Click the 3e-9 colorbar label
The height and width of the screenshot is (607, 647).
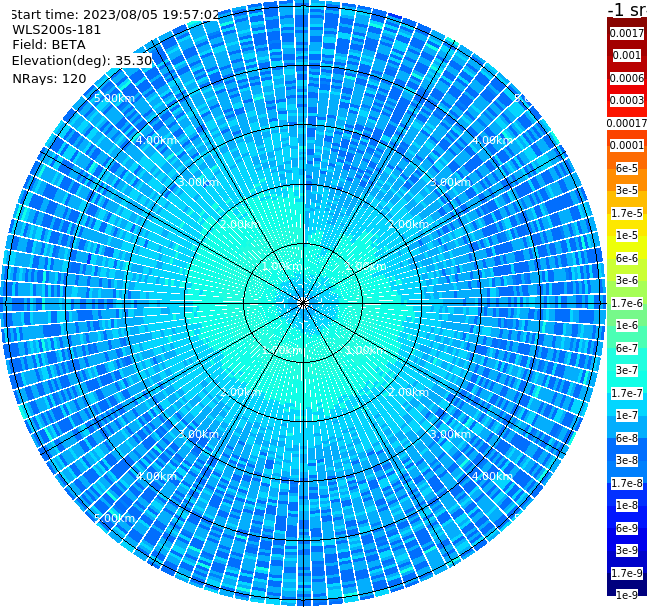(x=627, y=550)
